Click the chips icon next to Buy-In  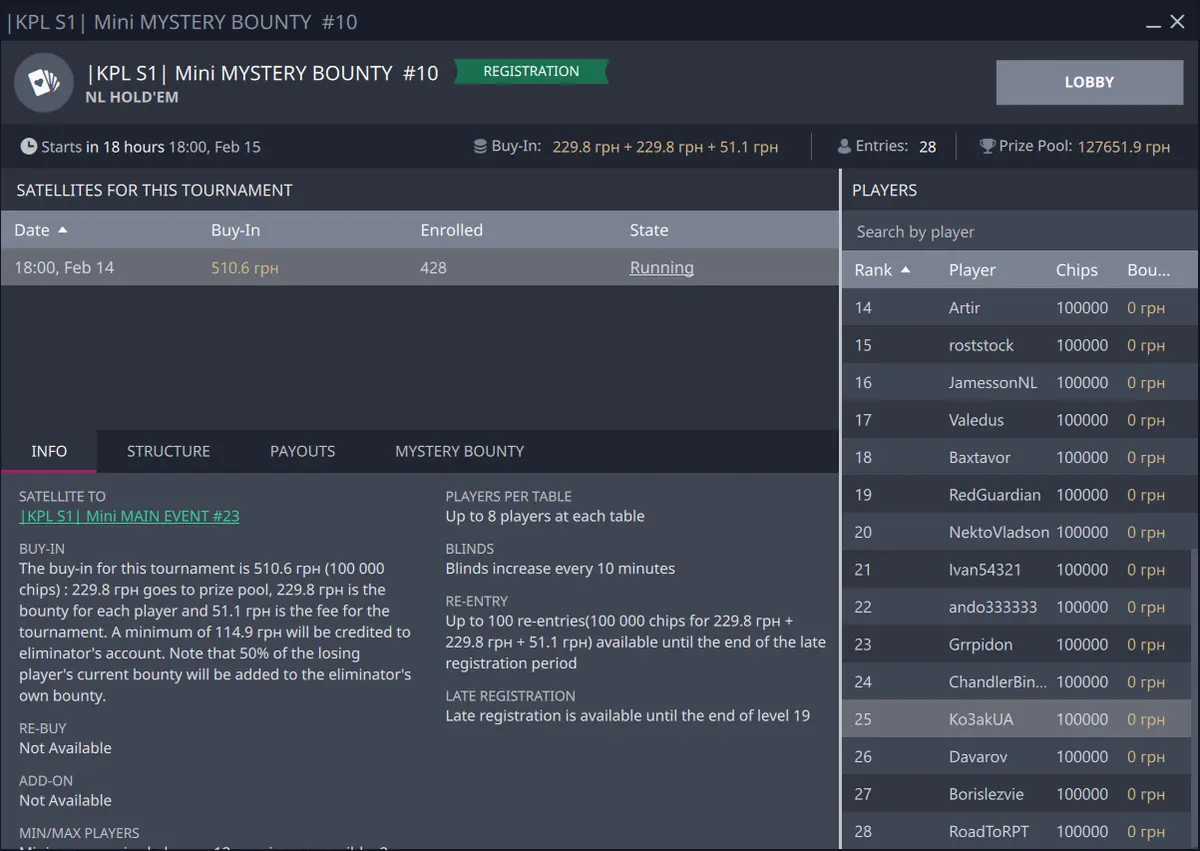tap(481, 147)
